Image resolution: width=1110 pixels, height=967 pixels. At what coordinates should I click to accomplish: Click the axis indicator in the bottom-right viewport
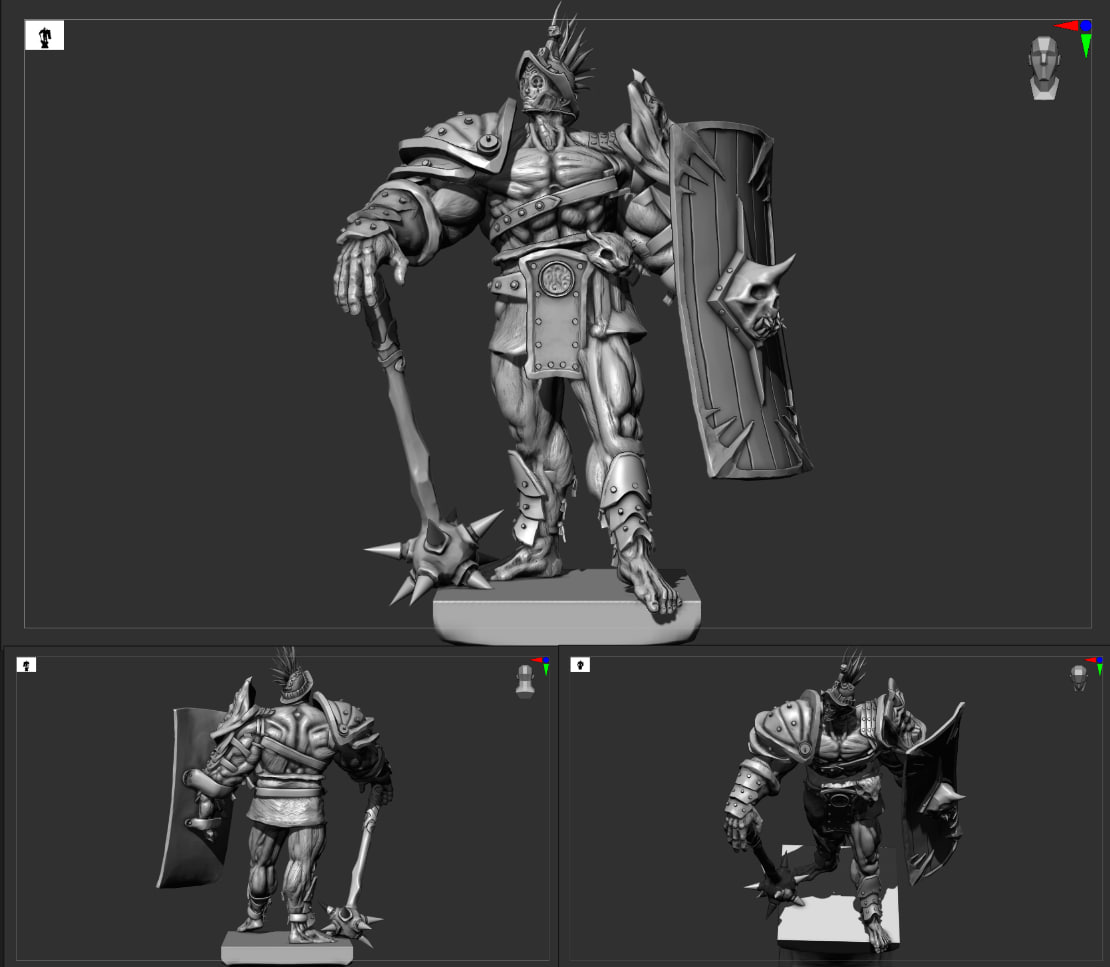pyautogui.click(x=1095, y=665)
